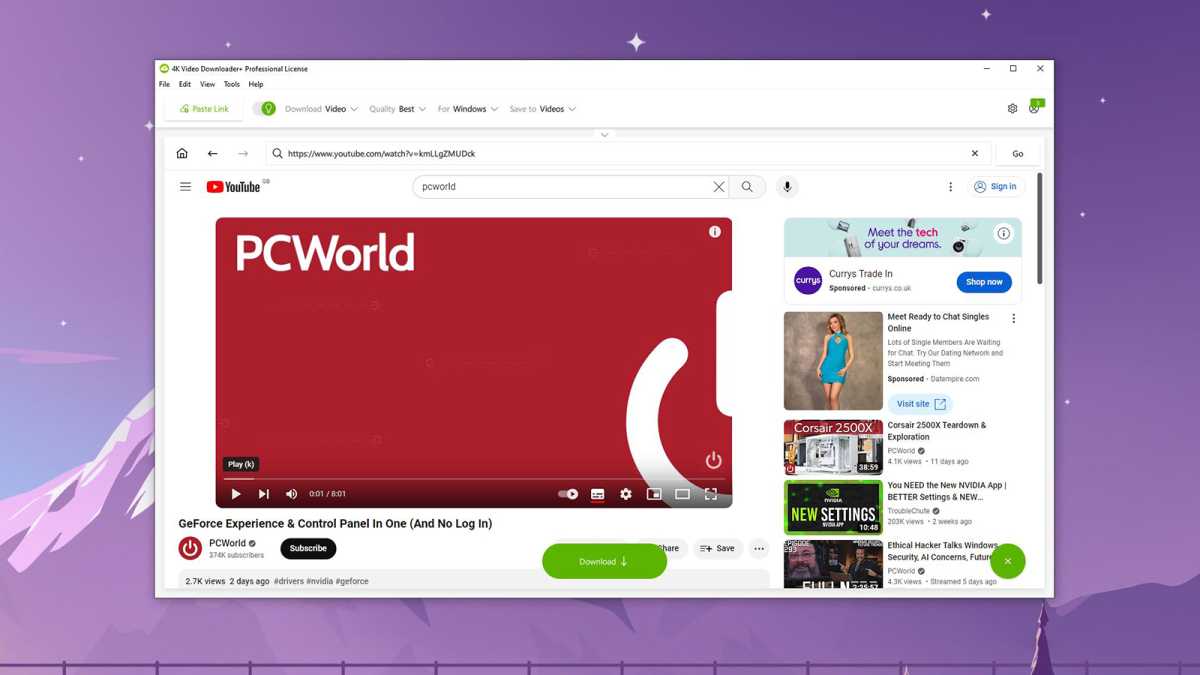Open the Download Video type dropdown
The width and height of the screenshot is (1200, 675).
pos(321,109)
